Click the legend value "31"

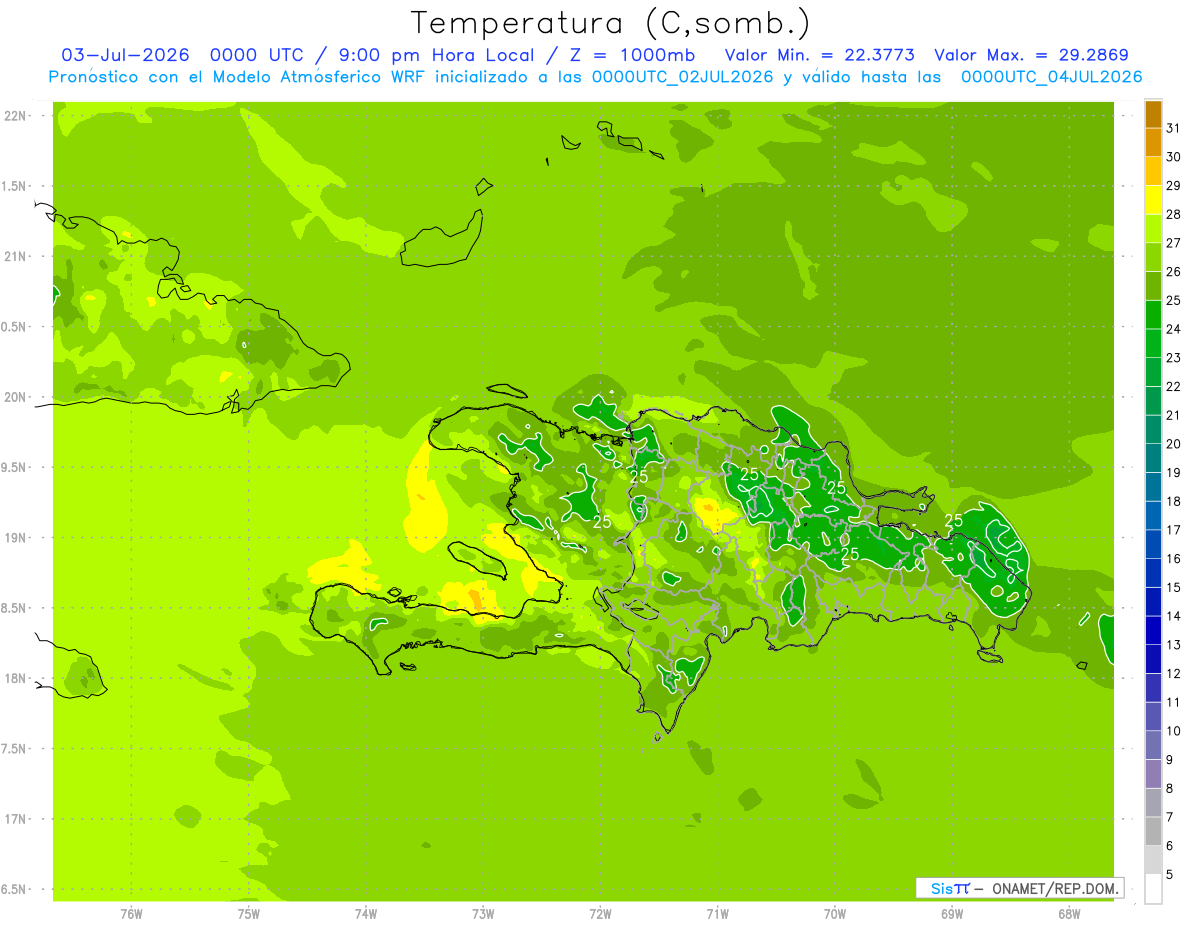point(1174,128)
